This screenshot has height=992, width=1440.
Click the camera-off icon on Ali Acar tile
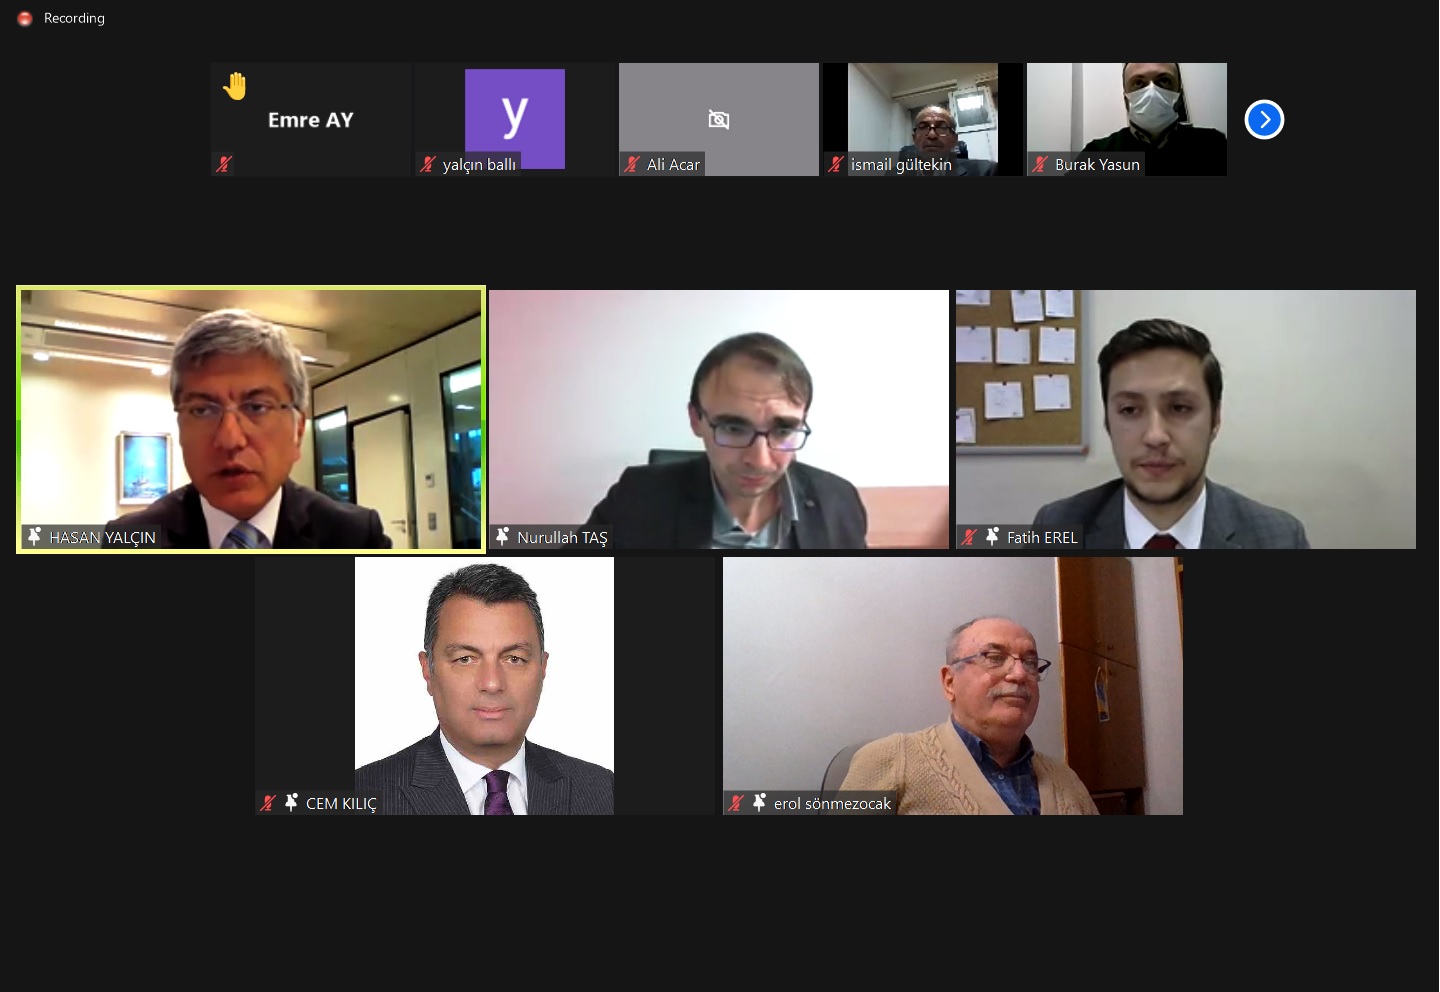(719, 120)
